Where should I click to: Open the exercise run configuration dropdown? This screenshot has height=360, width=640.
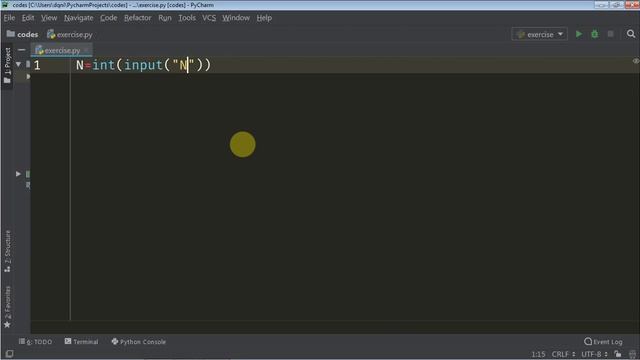pyautogui.click(x=540, y=34)
